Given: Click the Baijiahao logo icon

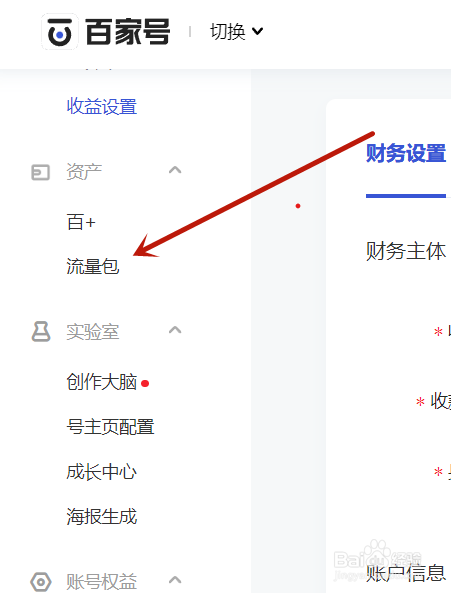Looking at the screenshot, I should click(x=60, y=32).
